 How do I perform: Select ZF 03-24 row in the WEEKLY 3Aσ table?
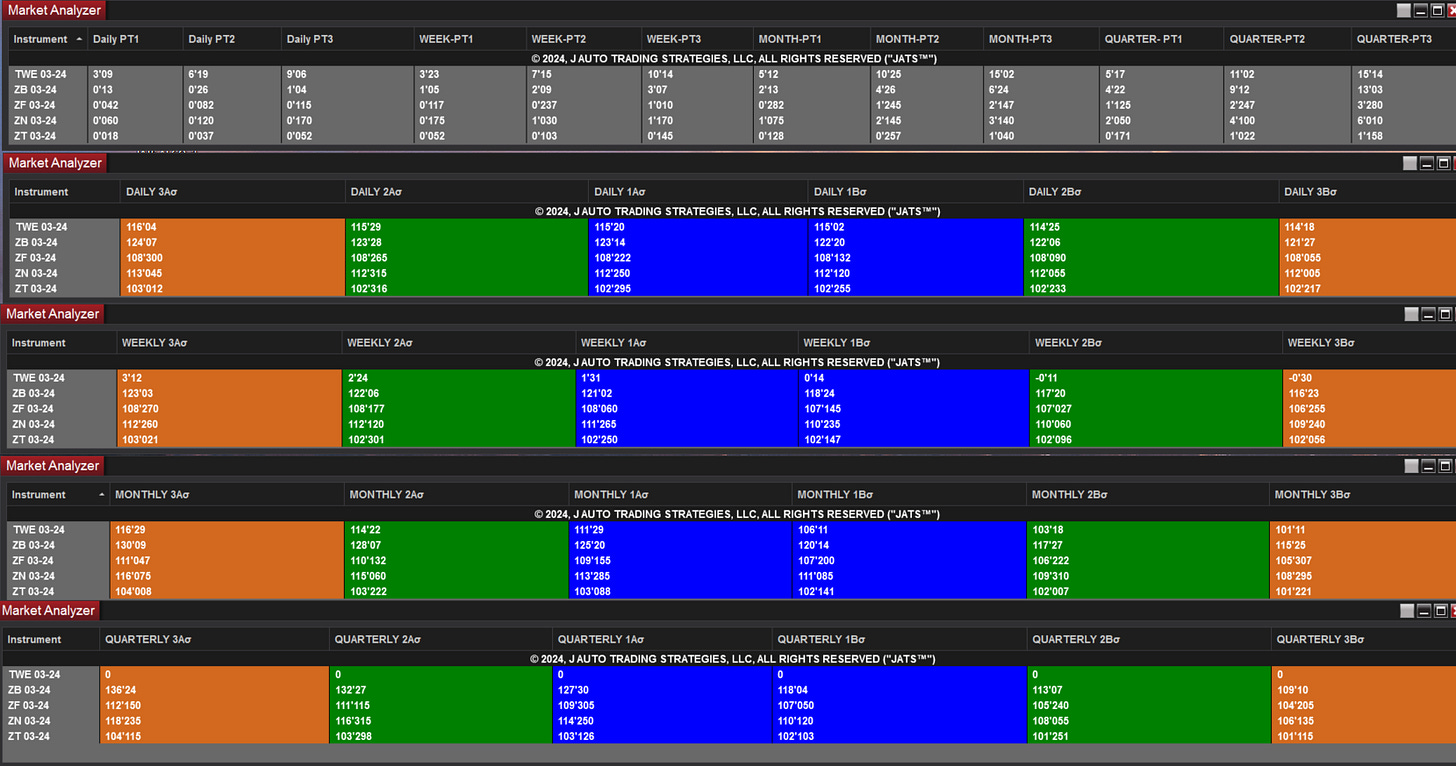point(732,409)
